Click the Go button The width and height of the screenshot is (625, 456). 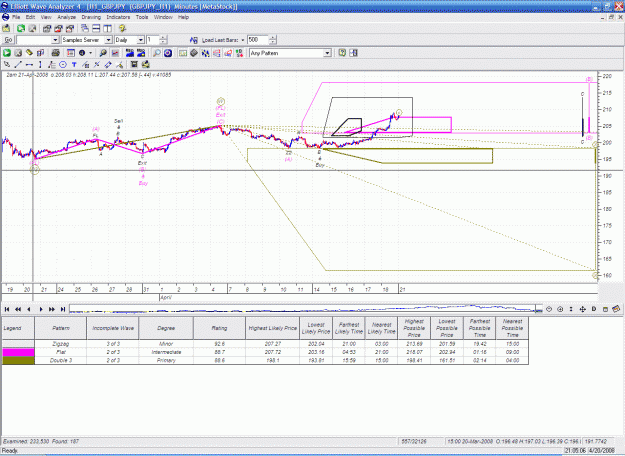[x=8, y=40]
